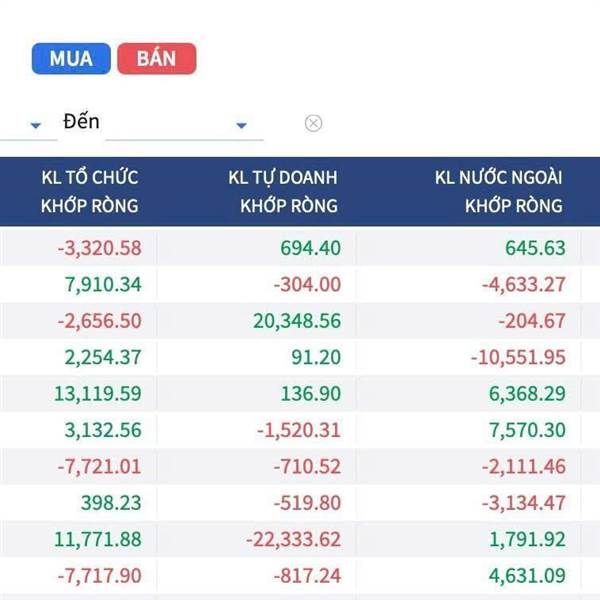Select the cell showing -22,333.62
The image size is (600, 600).
coord(293,540)
